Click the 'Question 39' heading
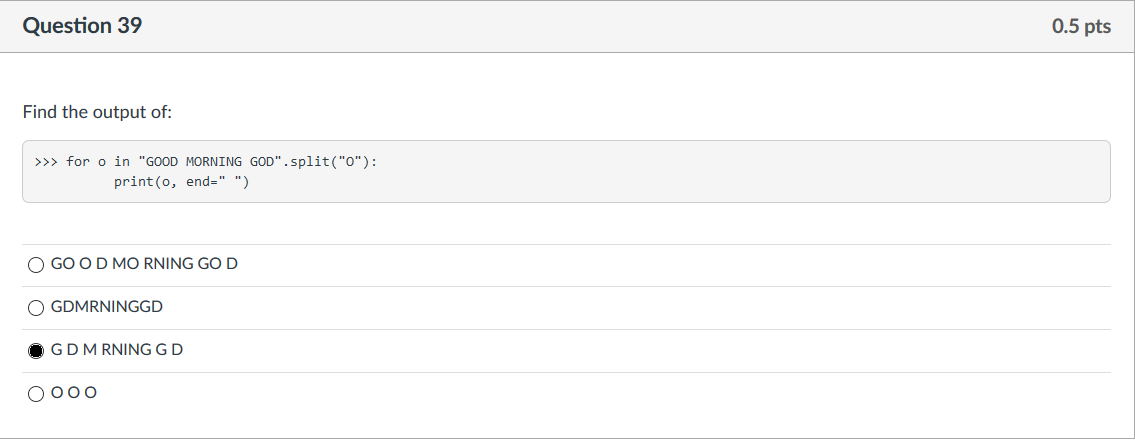 click(83, 26)
